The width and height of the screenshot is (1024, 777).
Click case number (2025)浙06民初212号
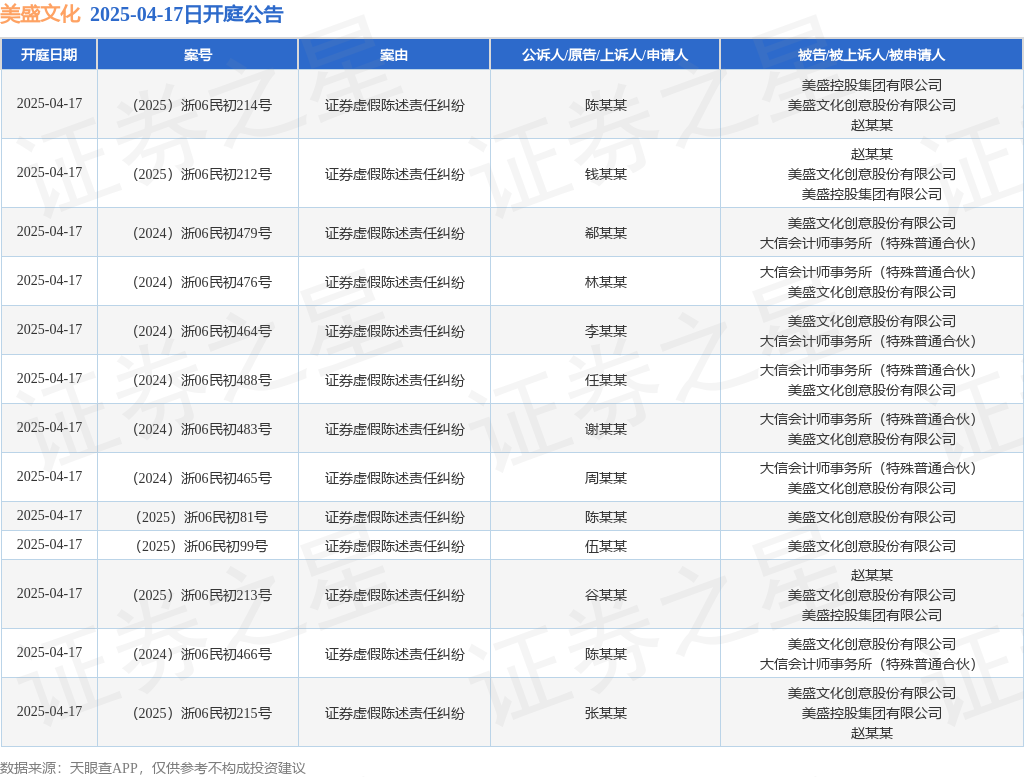click(x=202, y=174)
